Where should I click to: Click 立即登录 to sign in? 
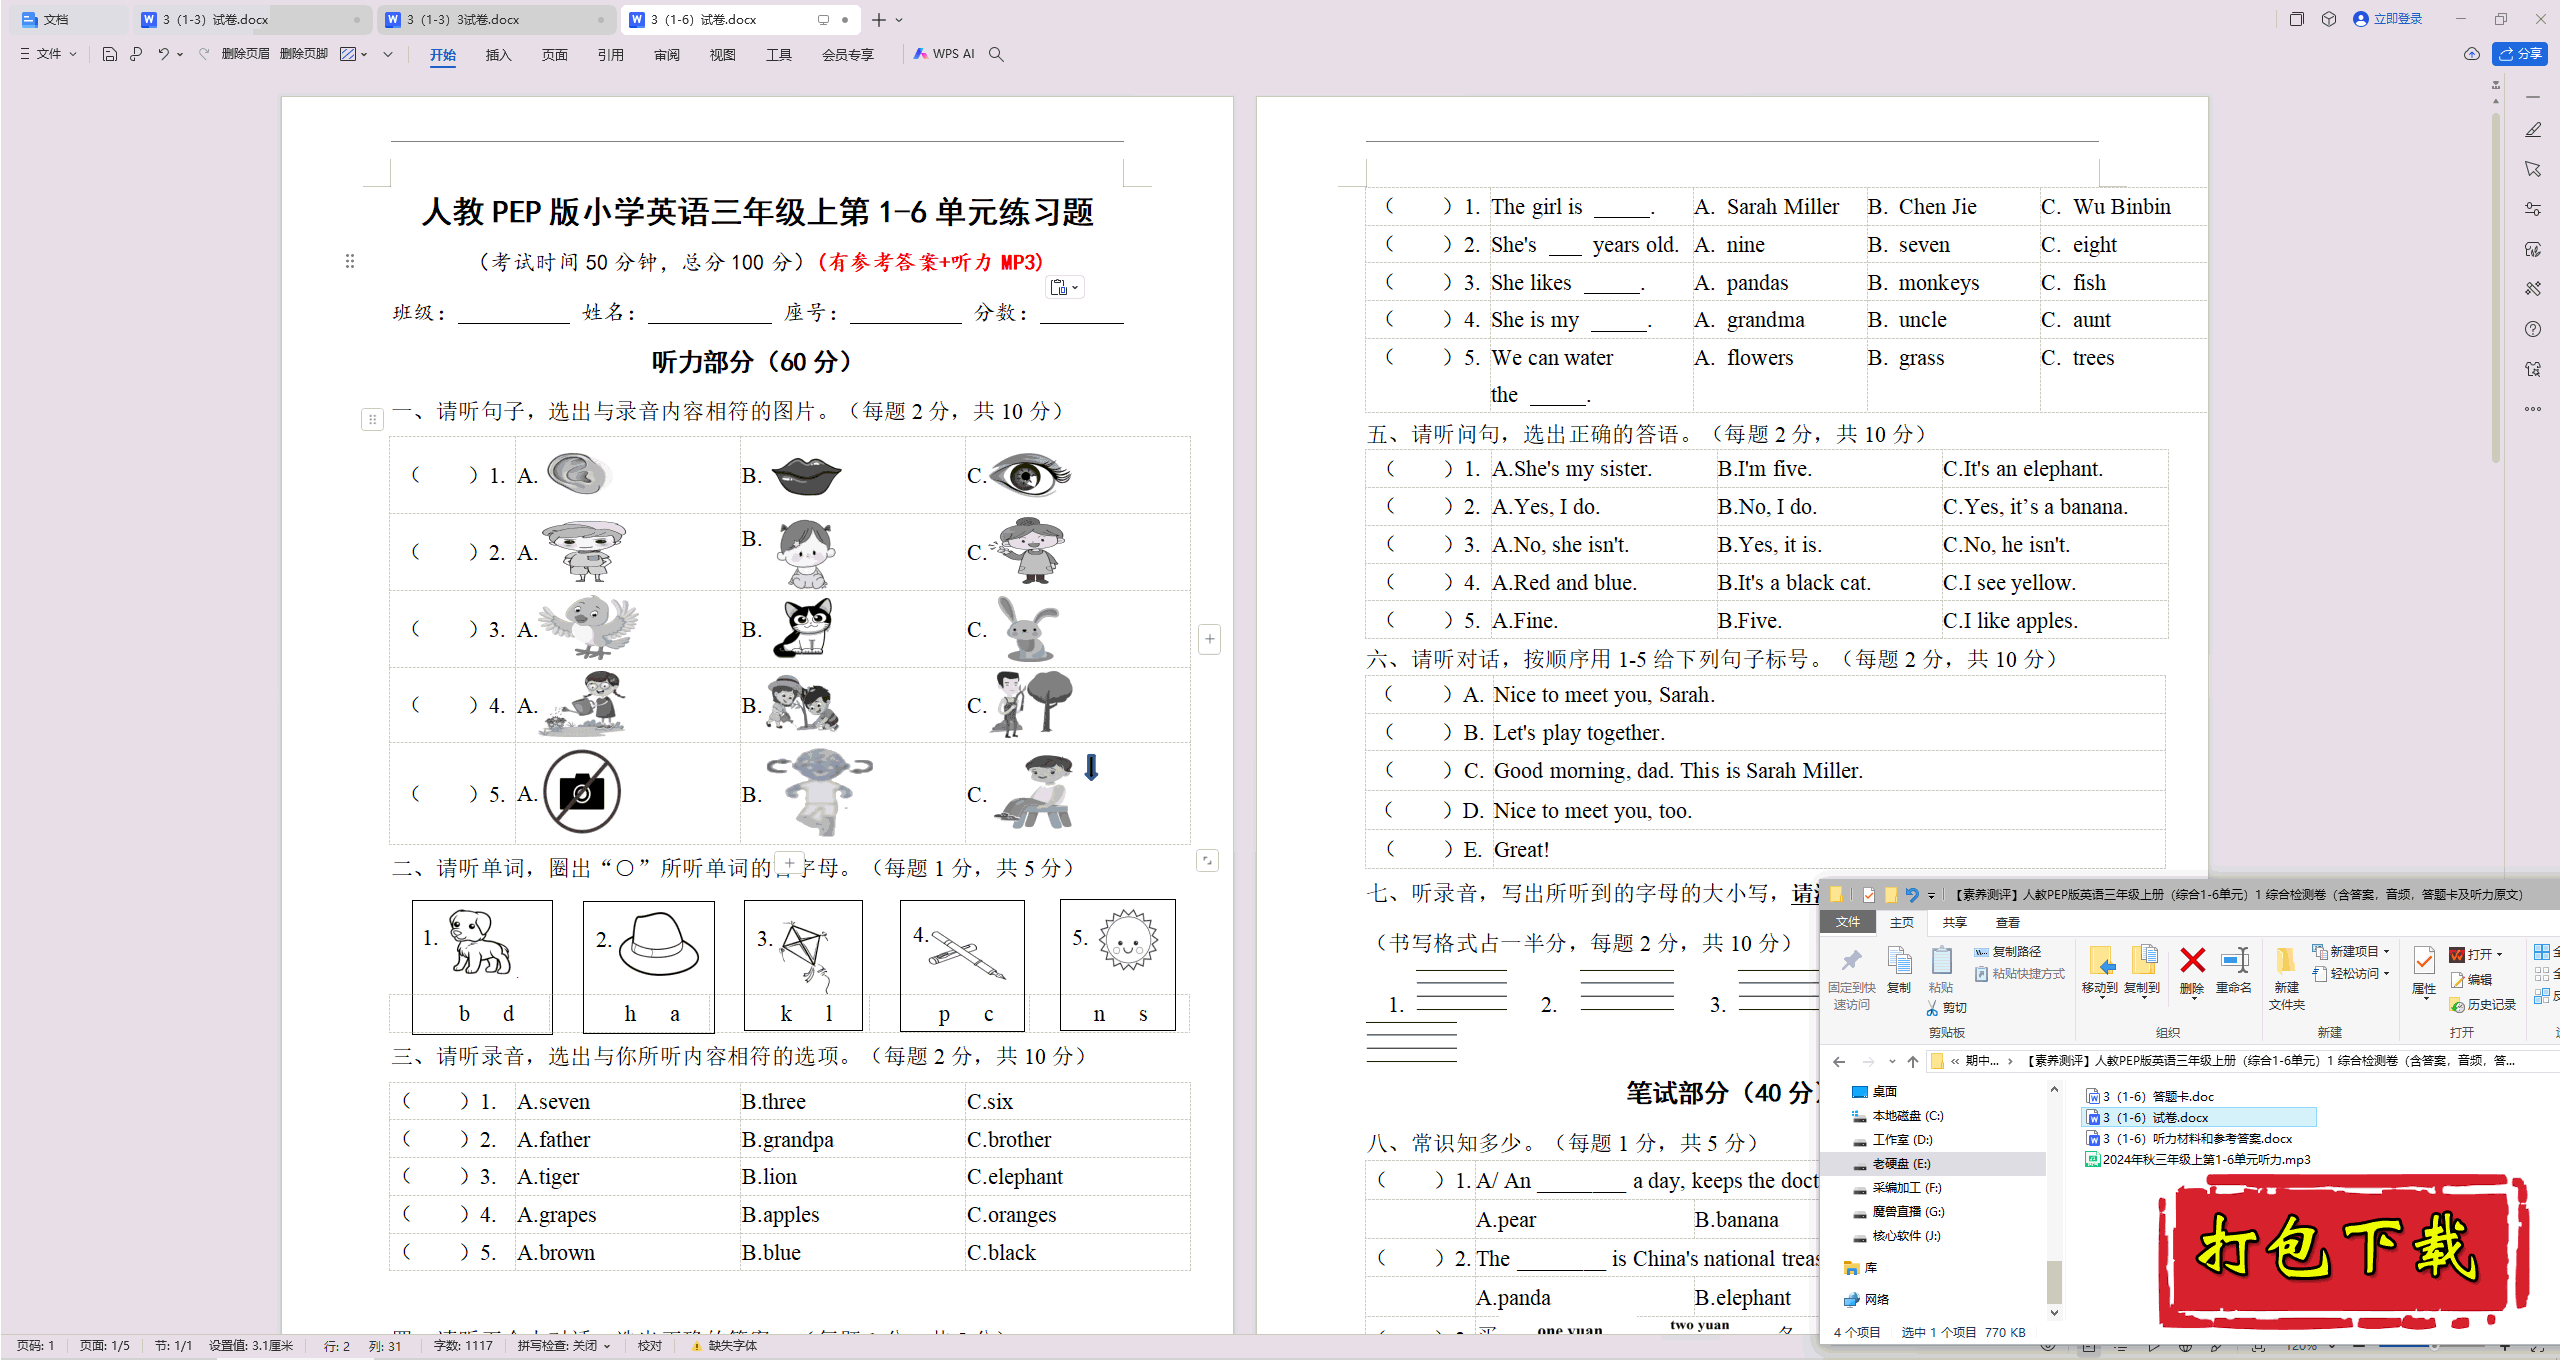tap(2388, 19)
